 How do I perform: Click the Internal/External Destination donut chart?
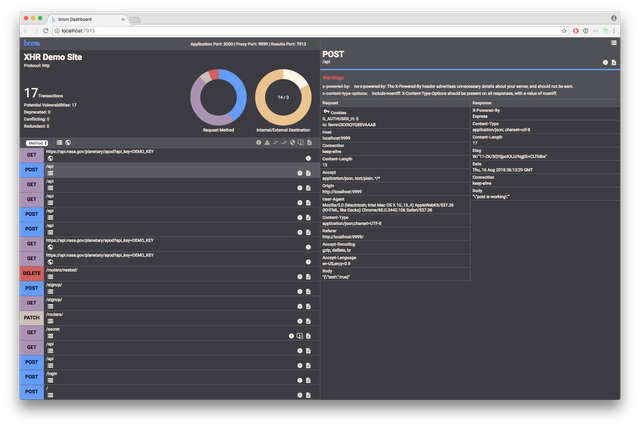click(283, 97)
